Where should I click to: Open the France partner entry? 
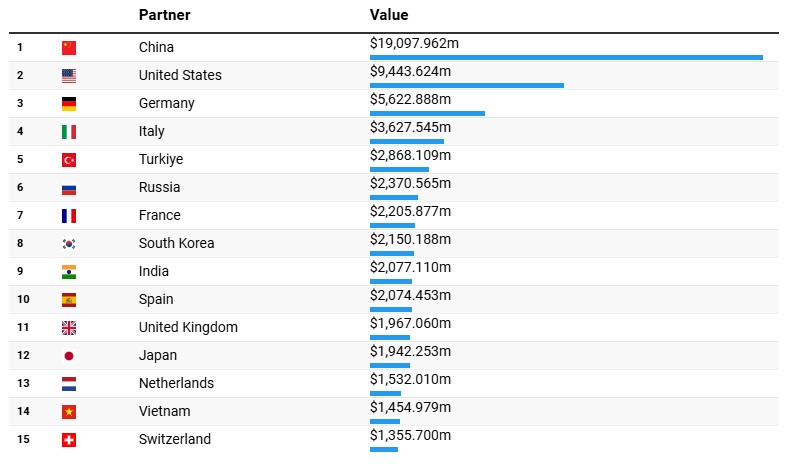click(x=160, y=215)
